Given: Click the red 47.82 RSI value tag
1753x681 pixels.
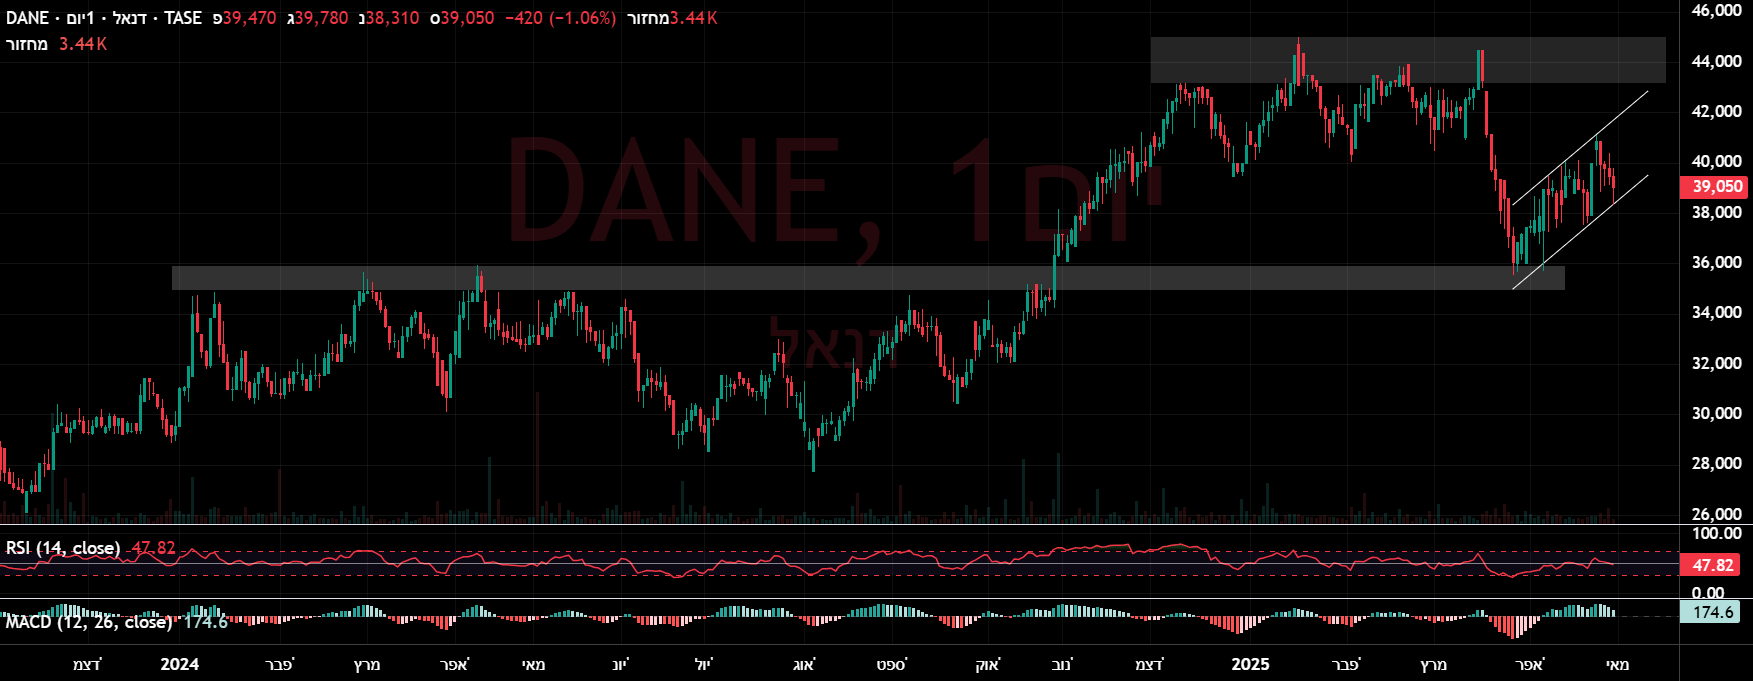Looking at the screenshot, I should 1712,565.
